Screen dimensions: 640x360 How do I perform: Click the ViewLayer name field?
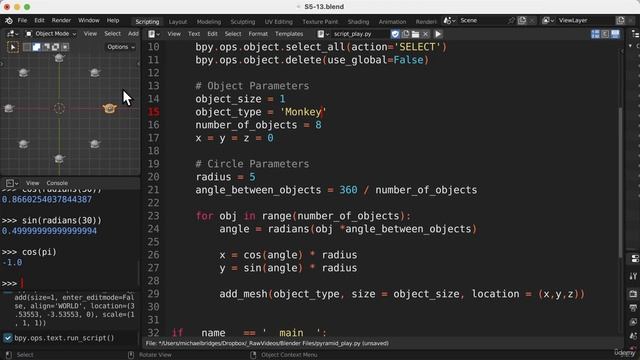[x=586, y=20]
